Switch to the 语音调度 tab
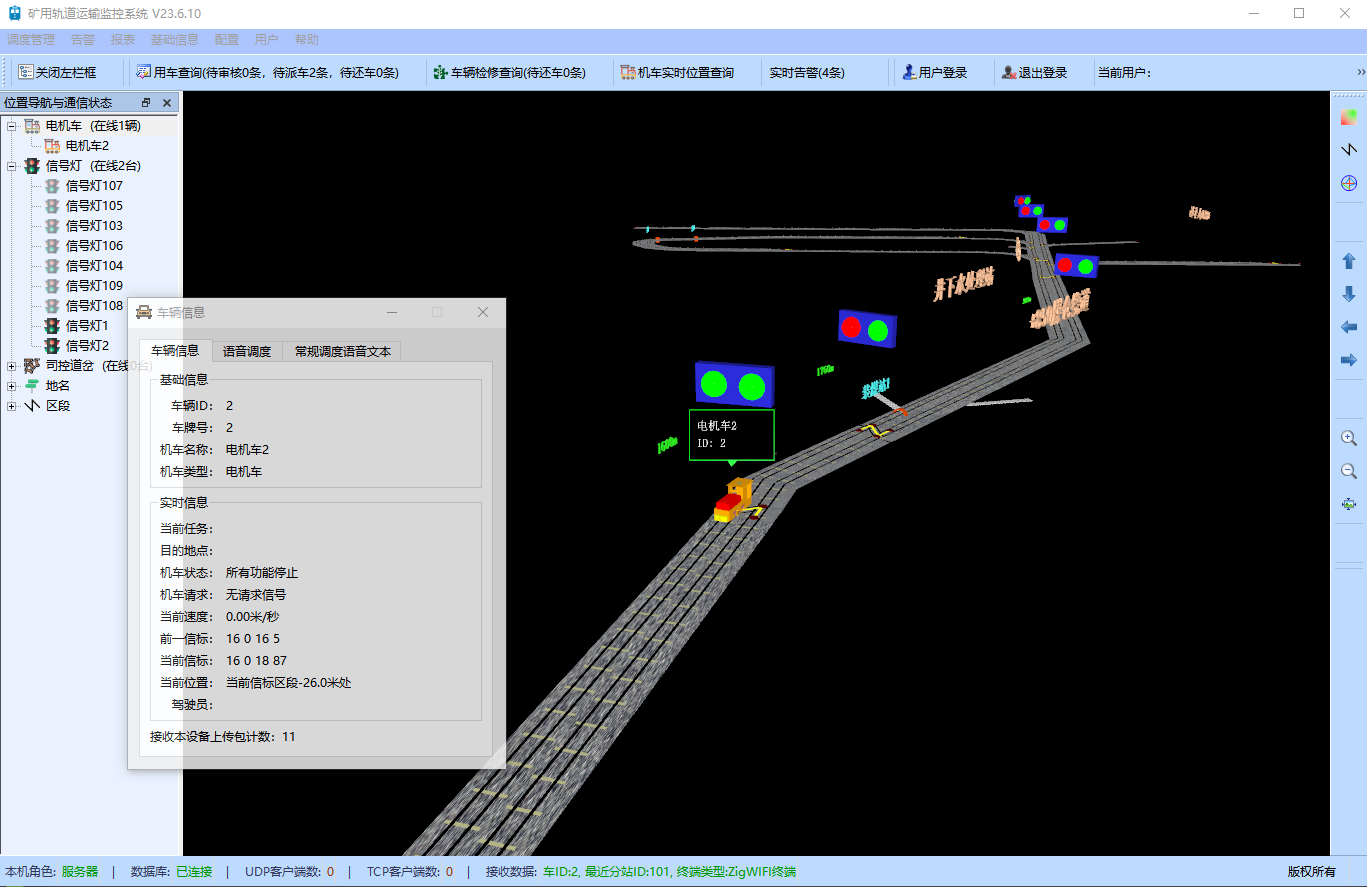 246,351
